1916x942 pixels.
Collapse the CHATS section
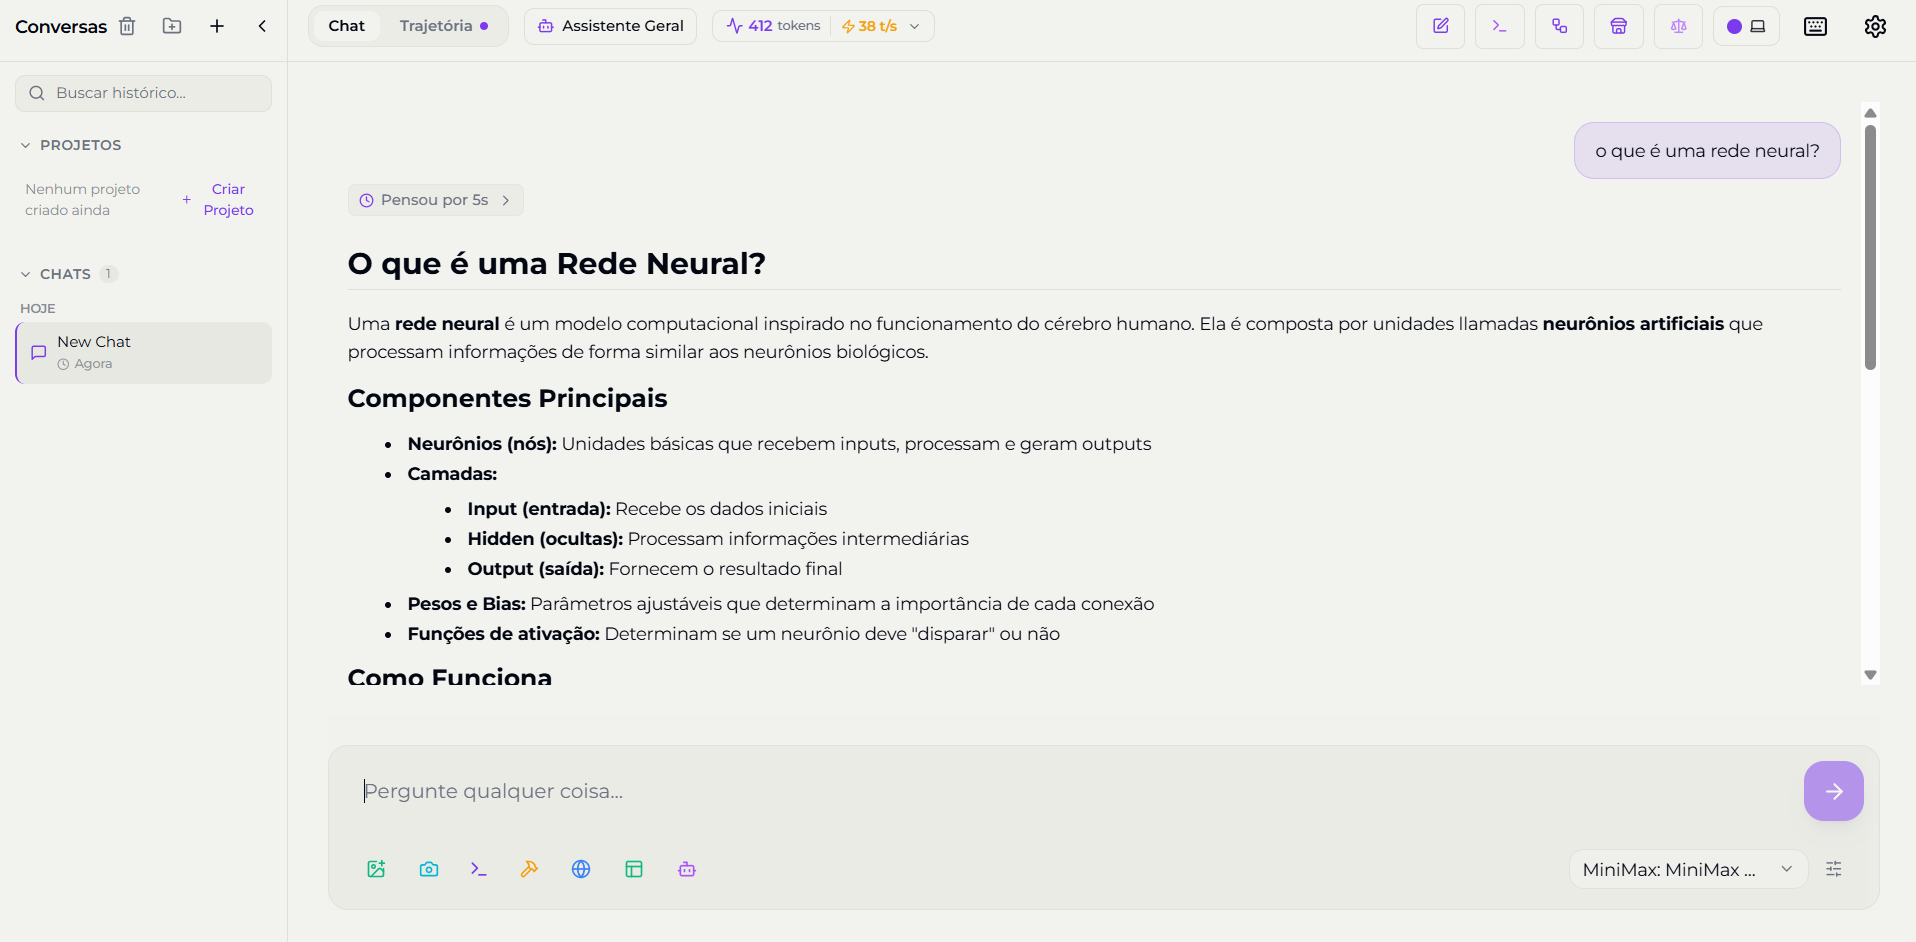pyautogui.click(x=68, y=274)
